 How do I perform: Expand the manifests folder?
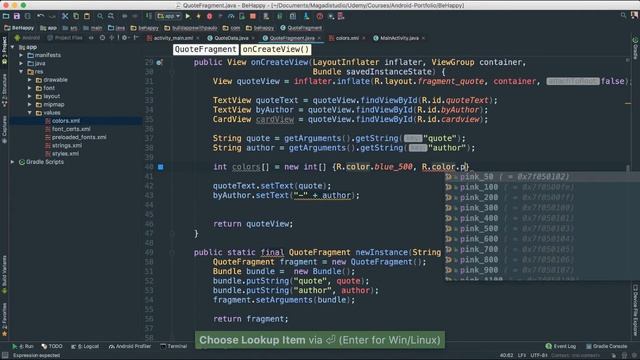pos(21,55)
